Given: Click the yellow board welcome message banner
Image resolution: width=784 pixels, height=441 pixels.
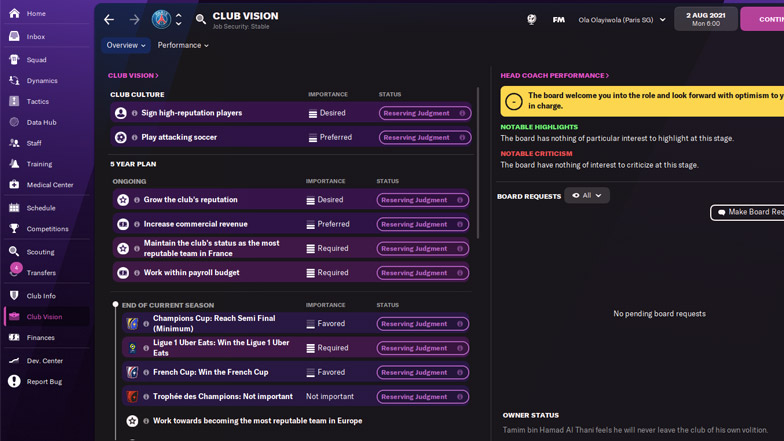Looking at the screenshot, I should tap(642, 101).
